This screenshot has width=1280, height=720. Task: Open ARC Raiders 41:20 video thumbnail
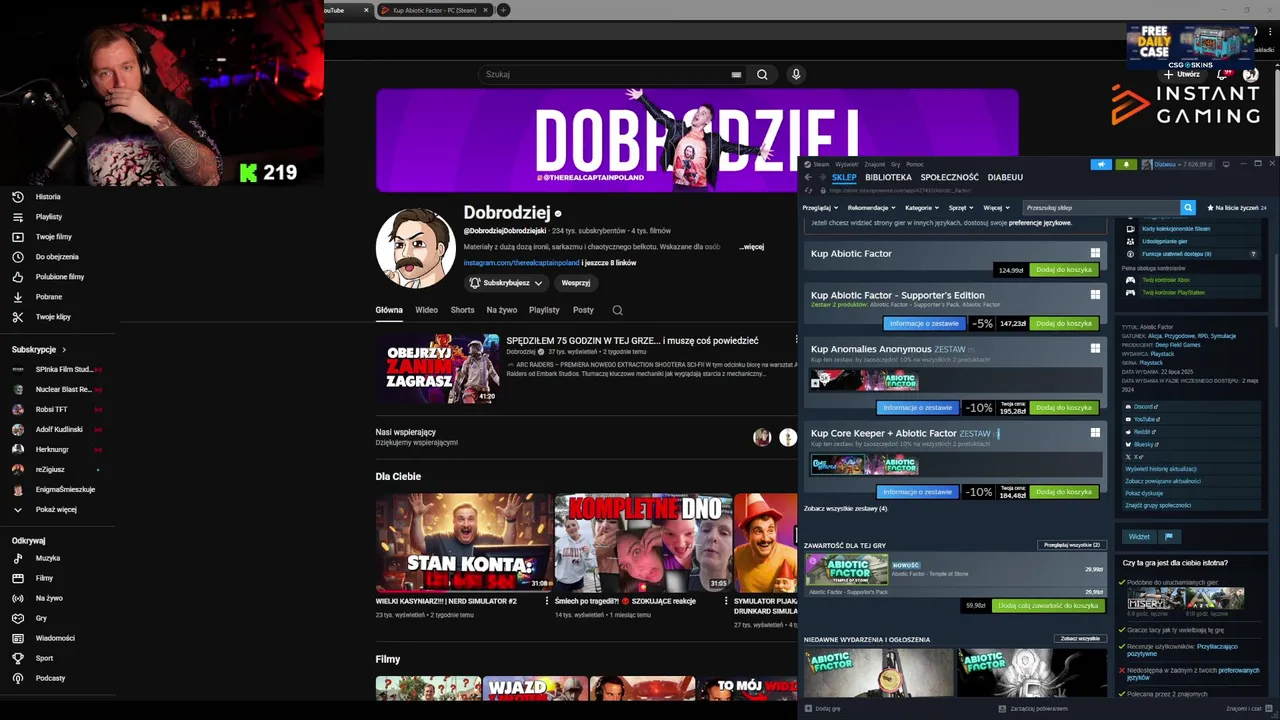437,368
